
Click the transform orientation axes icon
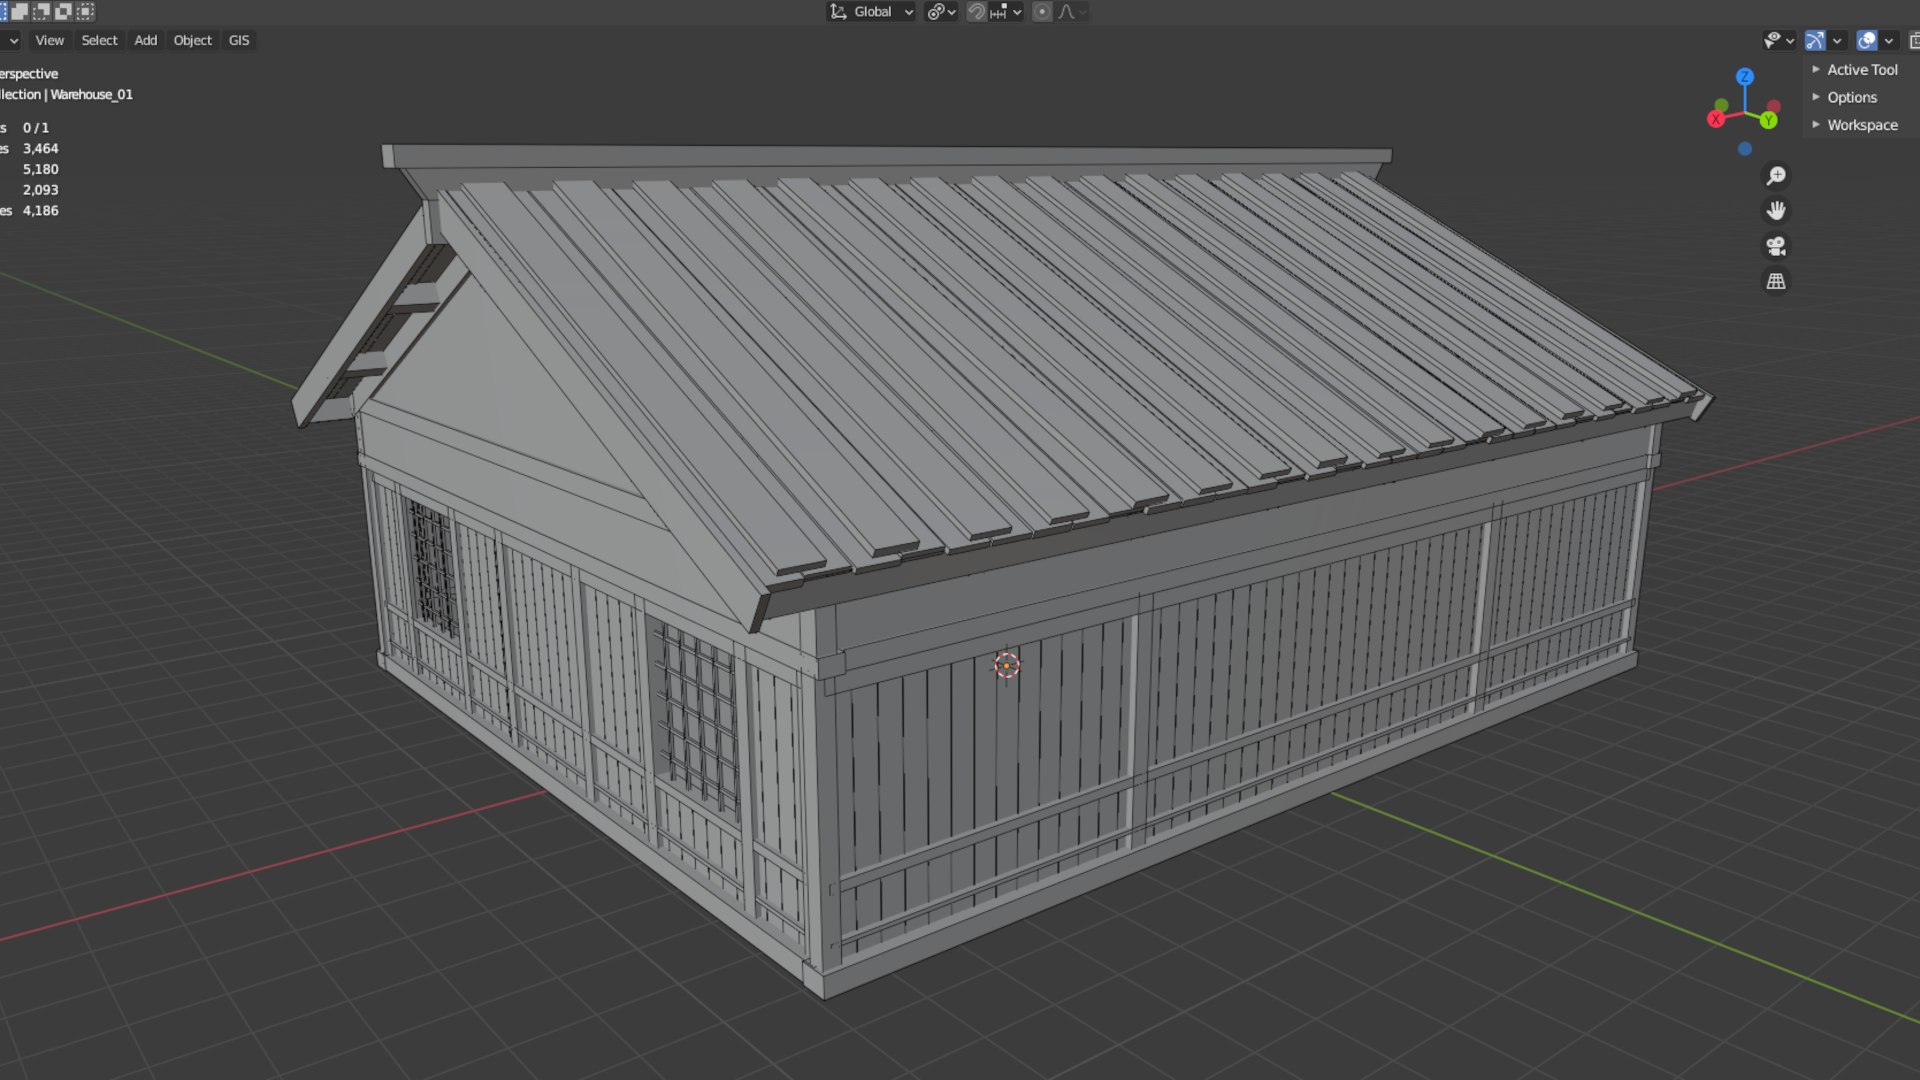838,12
